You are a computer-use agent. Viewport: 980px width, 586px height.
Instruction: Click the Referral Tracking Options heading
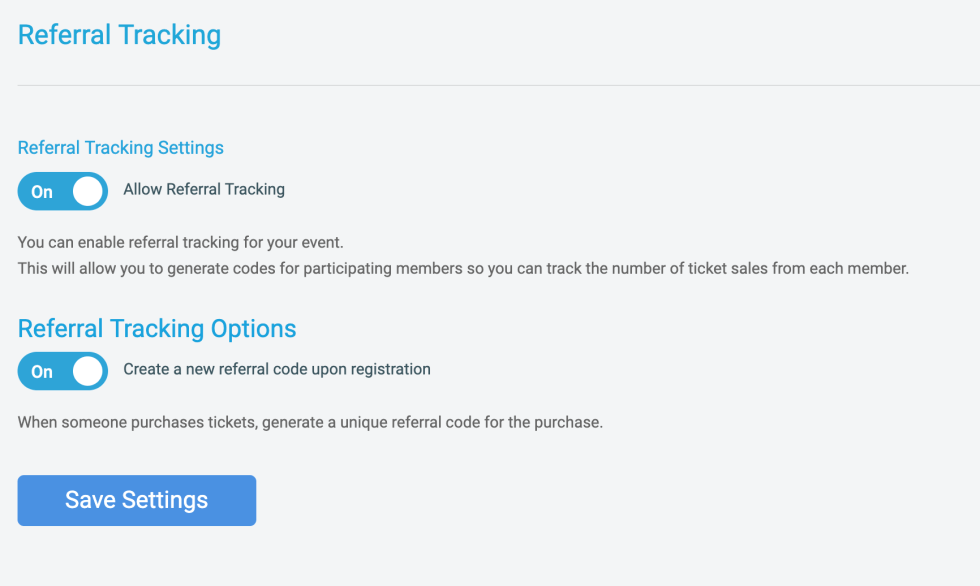[x=157, y=329]
